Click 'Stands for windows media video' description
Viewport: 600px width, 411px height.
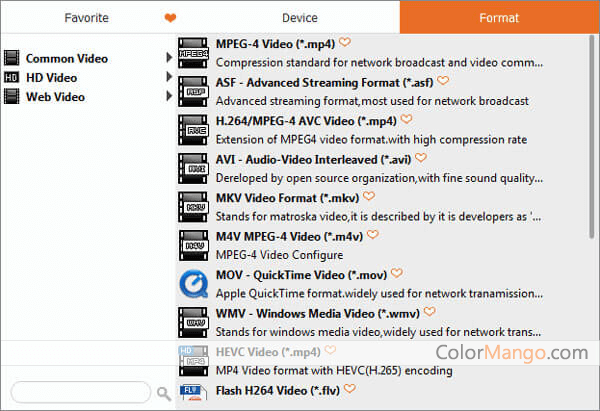[378, 332]
